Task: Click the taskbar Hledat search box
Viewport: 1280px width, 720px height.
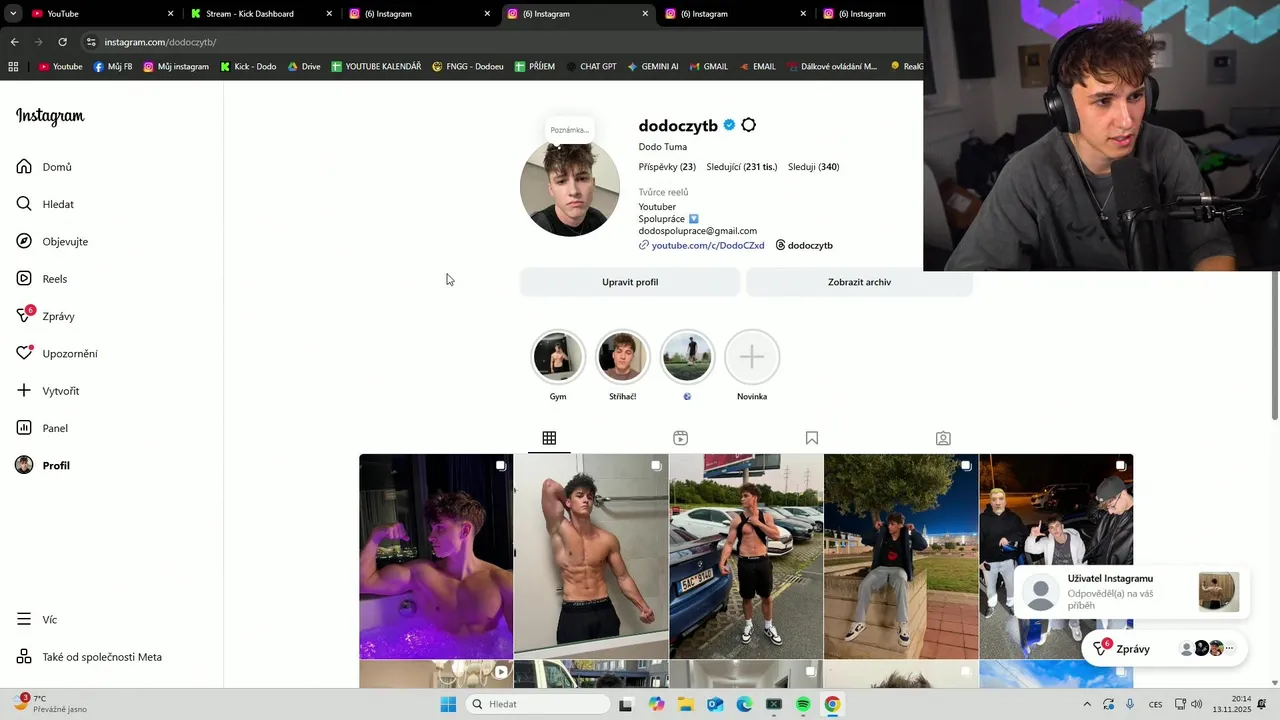Action: click(x=538, y=704)
